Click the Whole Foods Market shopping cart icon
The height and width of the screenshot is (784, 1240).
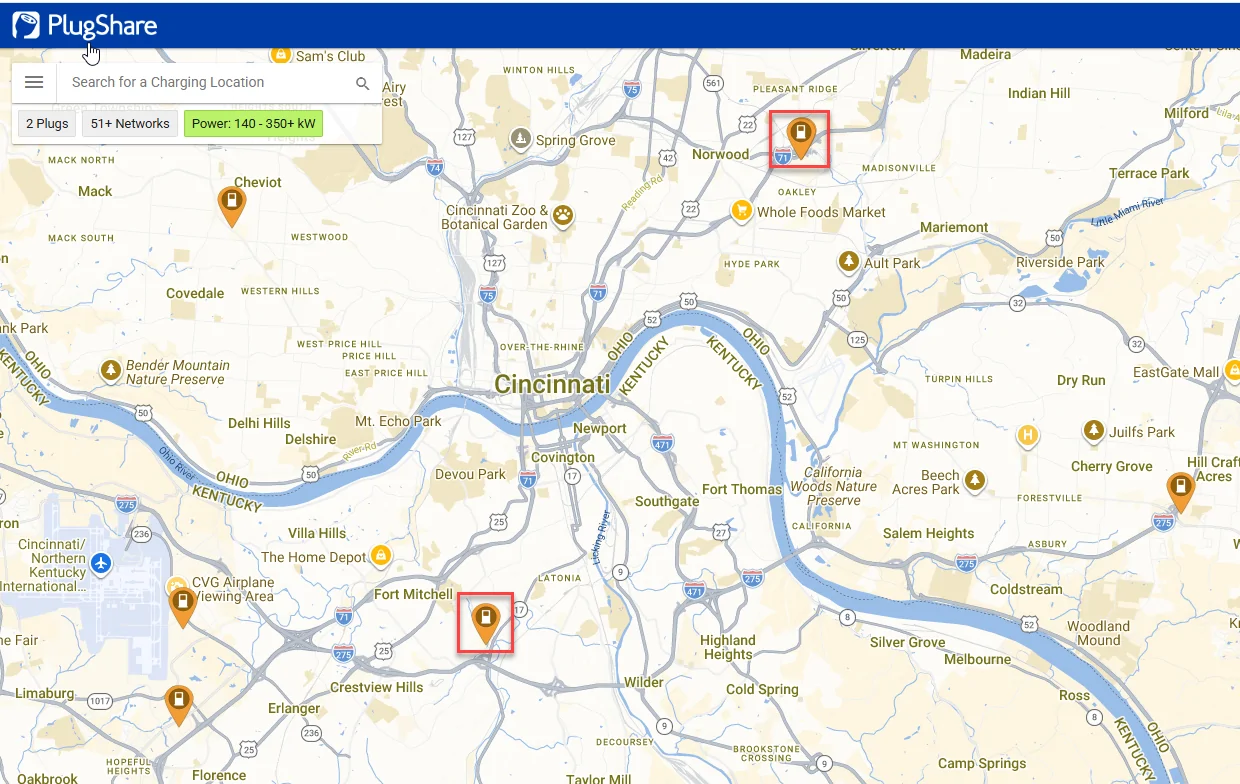tap(741, 210)
